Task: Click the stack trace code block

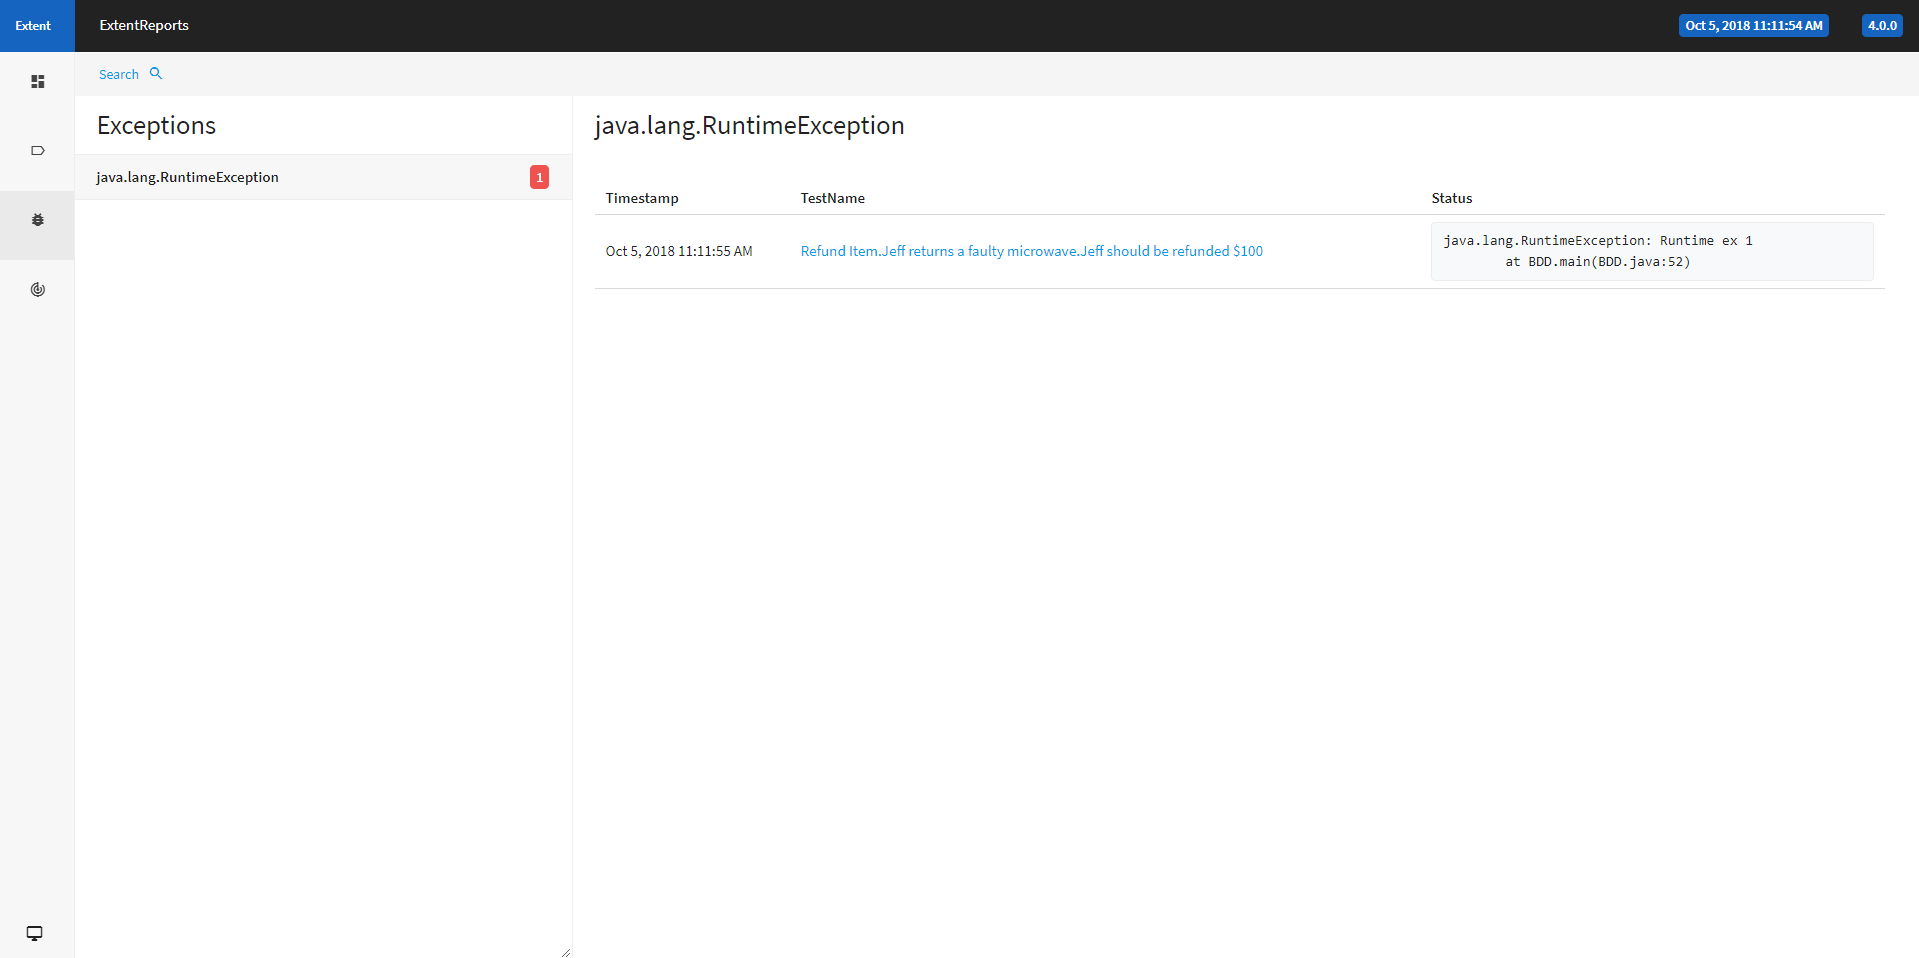Action: tap(1651, 251)
